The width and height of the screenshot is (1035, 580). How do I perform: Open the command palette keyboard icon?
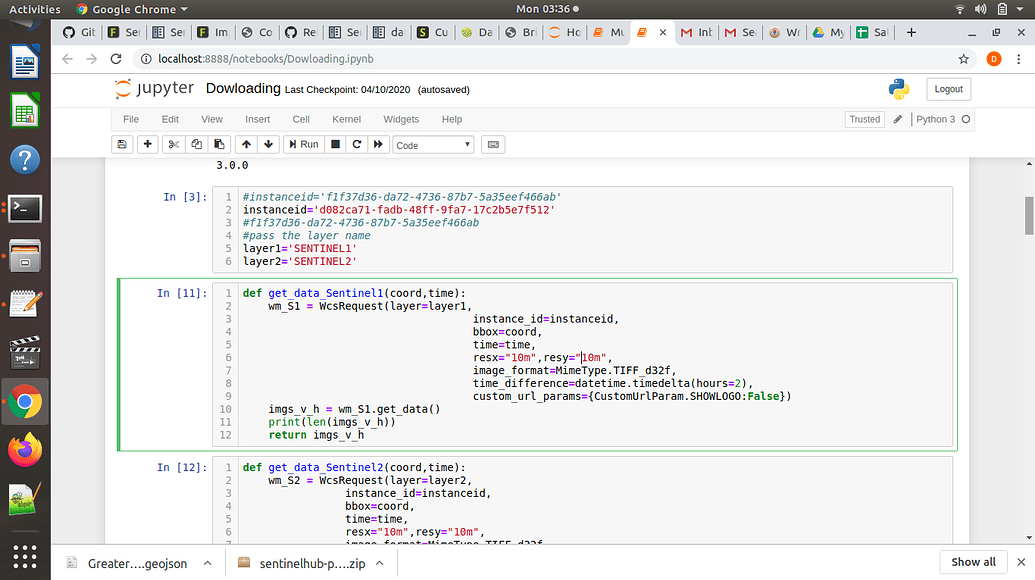[492, 145]
